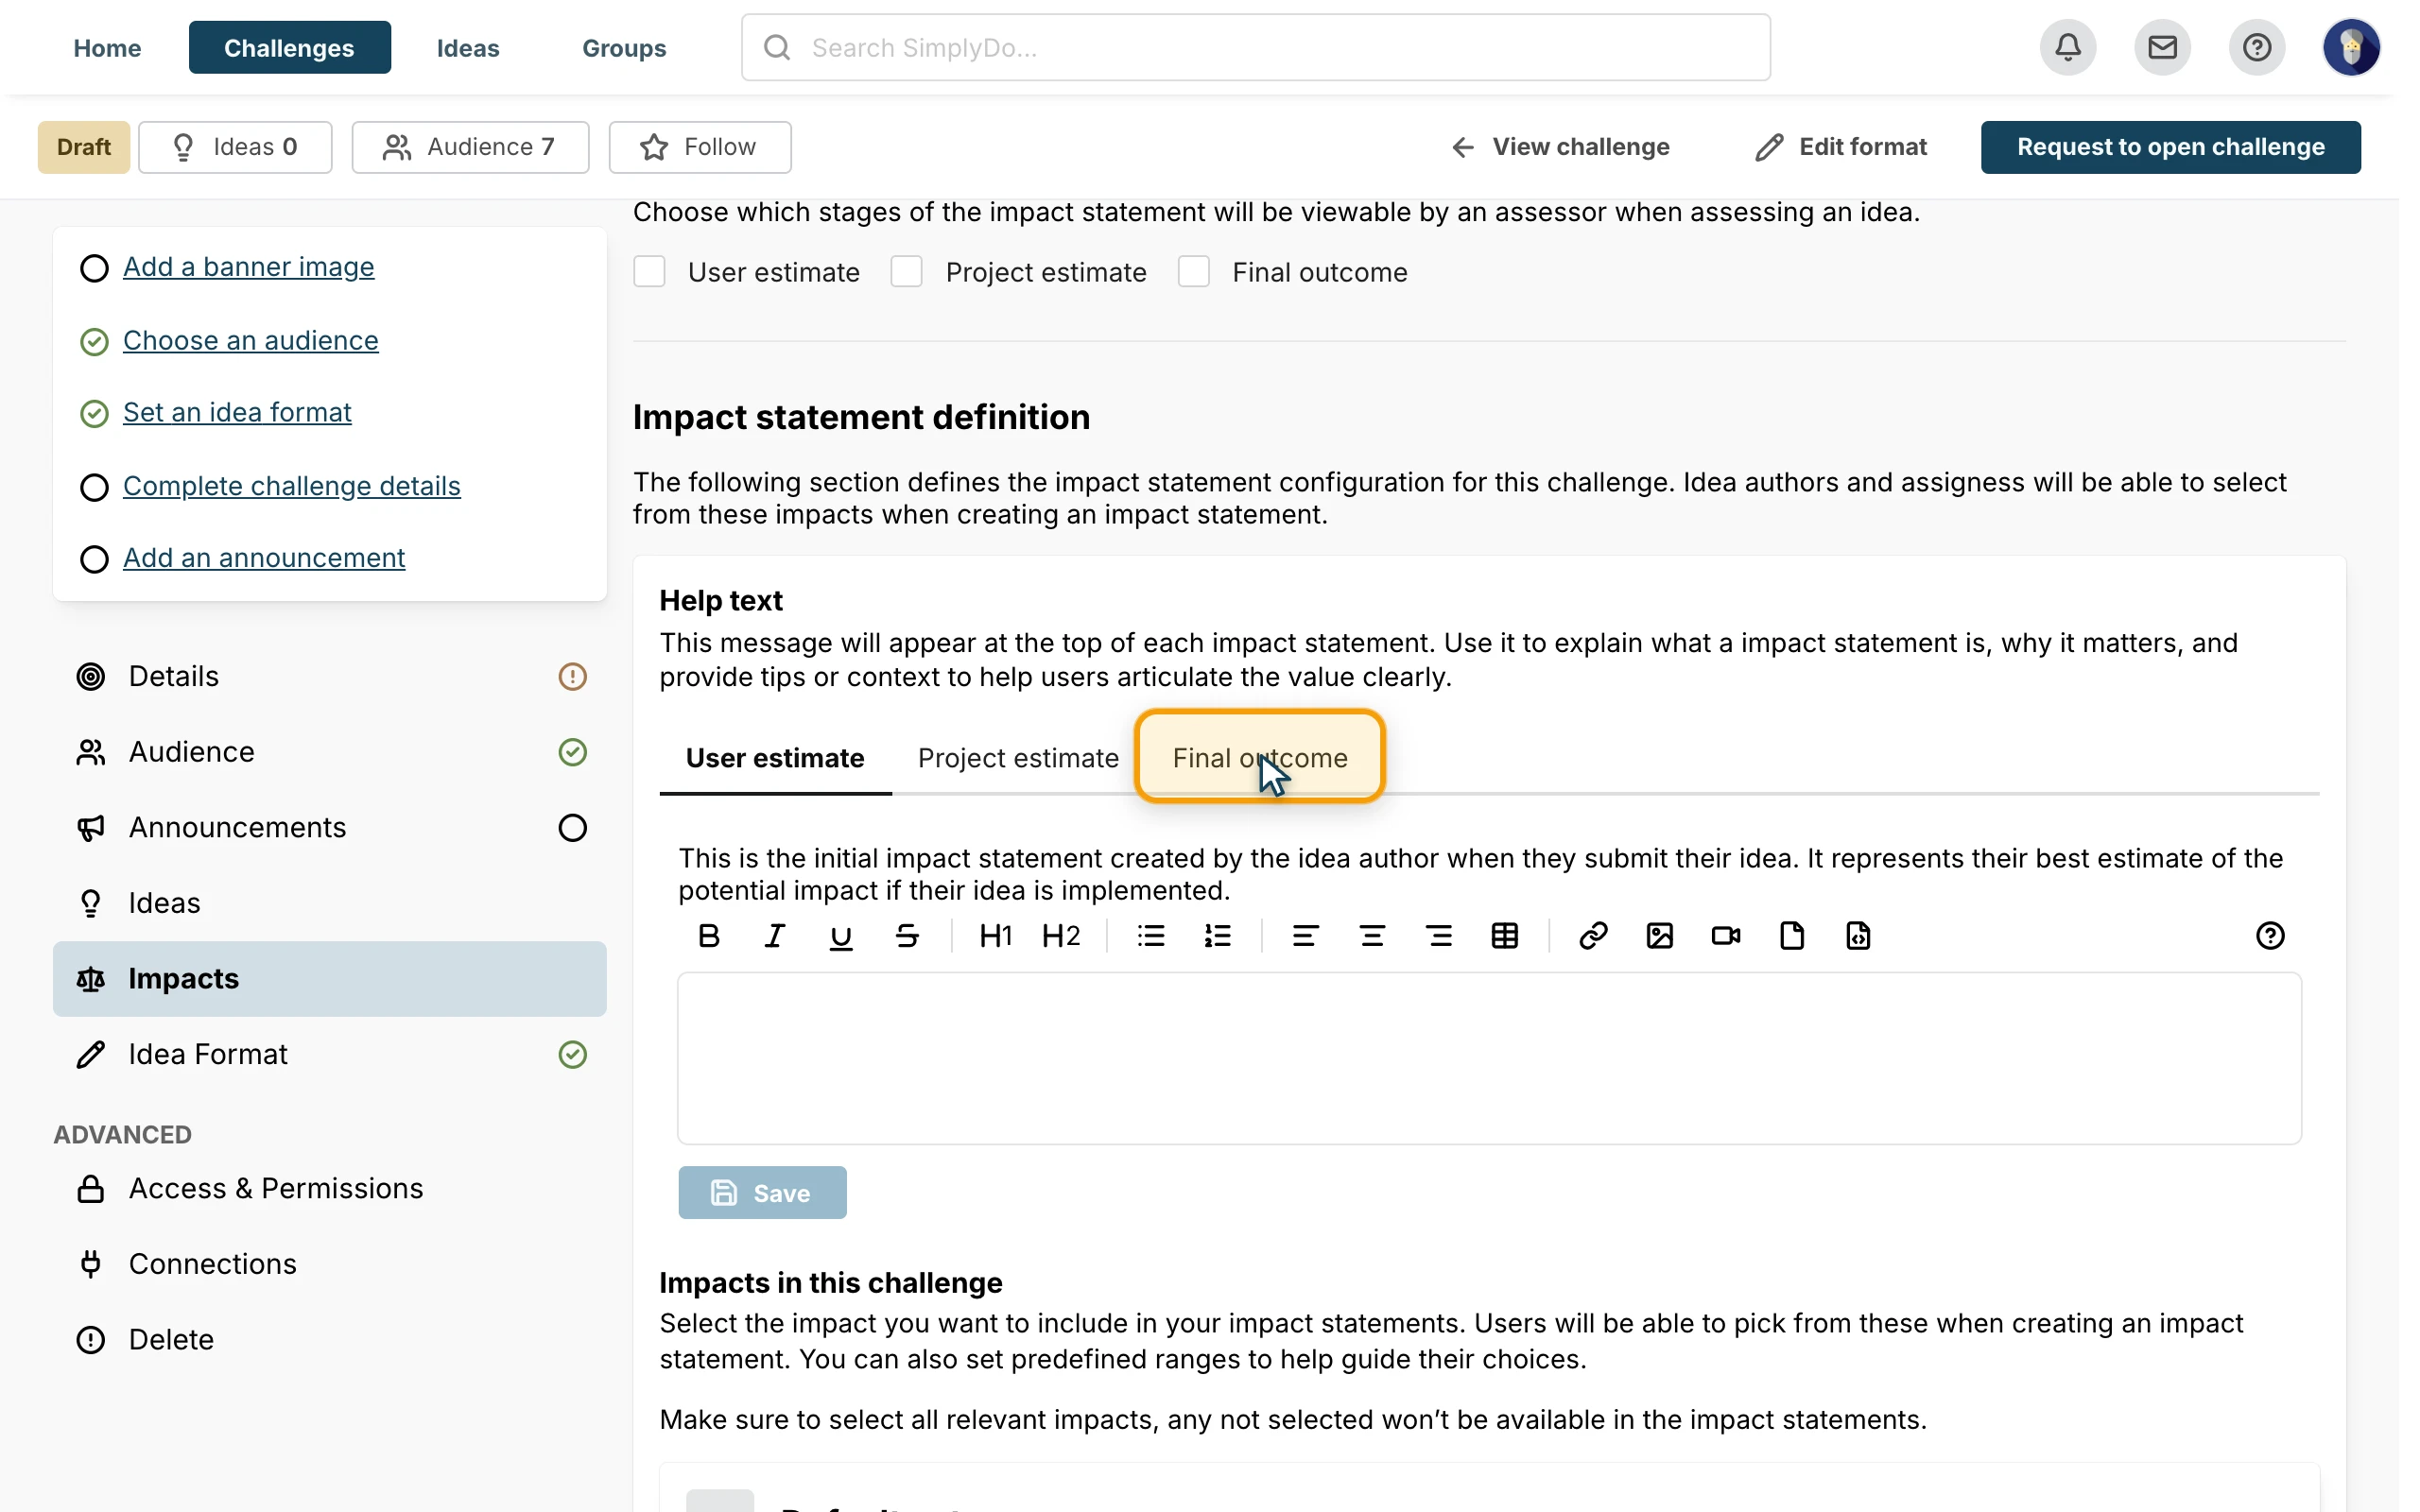Click Request to open challenge button
2420x1512 pixels.
pyautogui.click(x=2170, y=147)
